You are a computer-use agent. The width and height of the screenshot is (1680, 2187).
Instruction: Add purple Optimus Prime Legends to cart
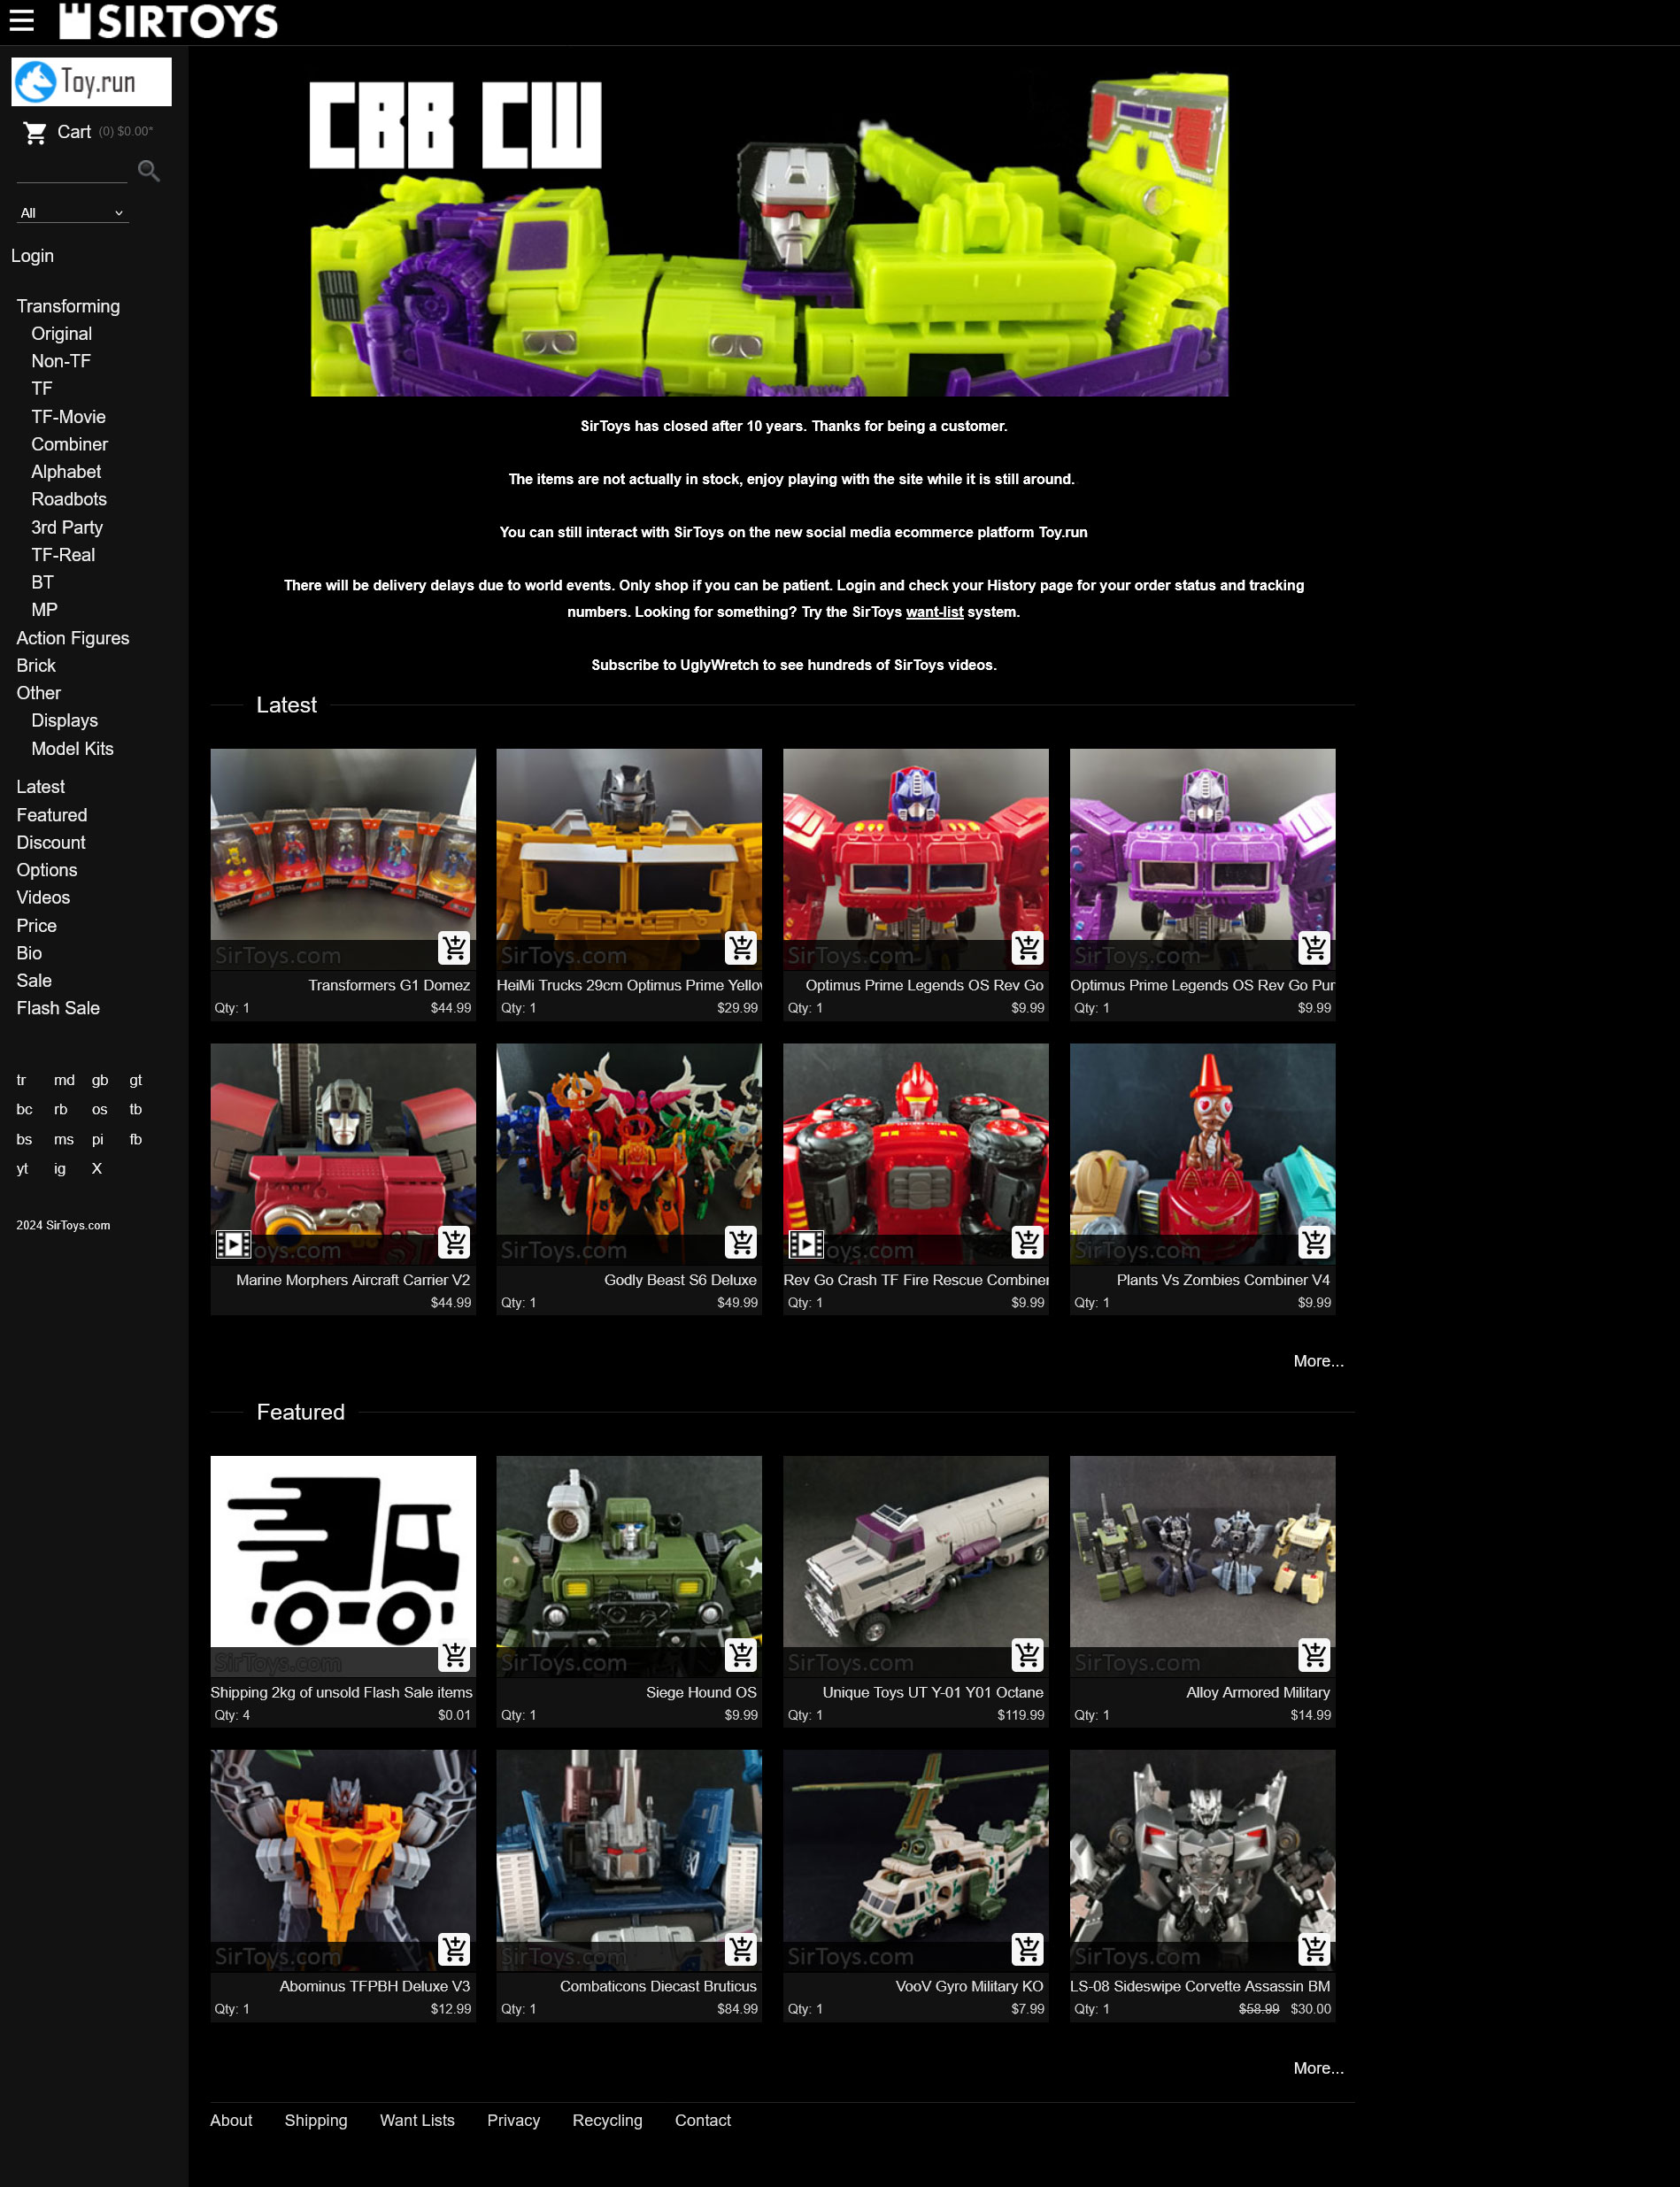[1314, 947]
